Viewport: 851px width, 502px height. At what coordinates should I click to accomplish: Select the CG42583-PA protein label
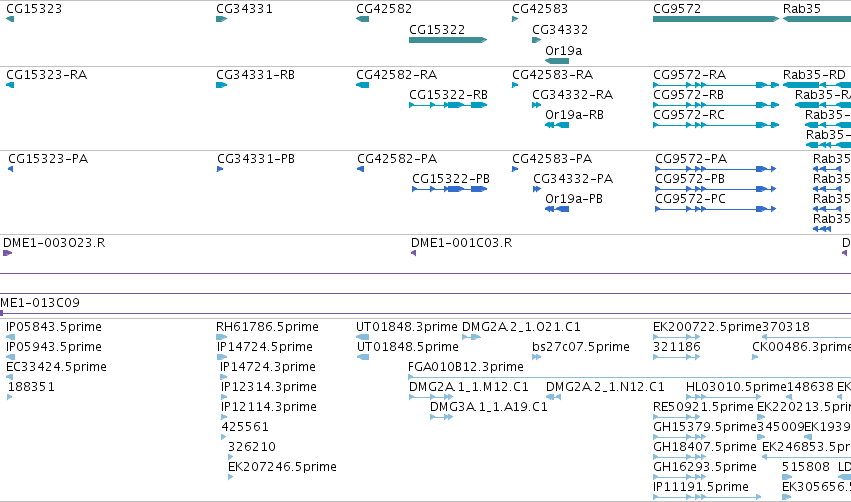(x=552, y=158)
